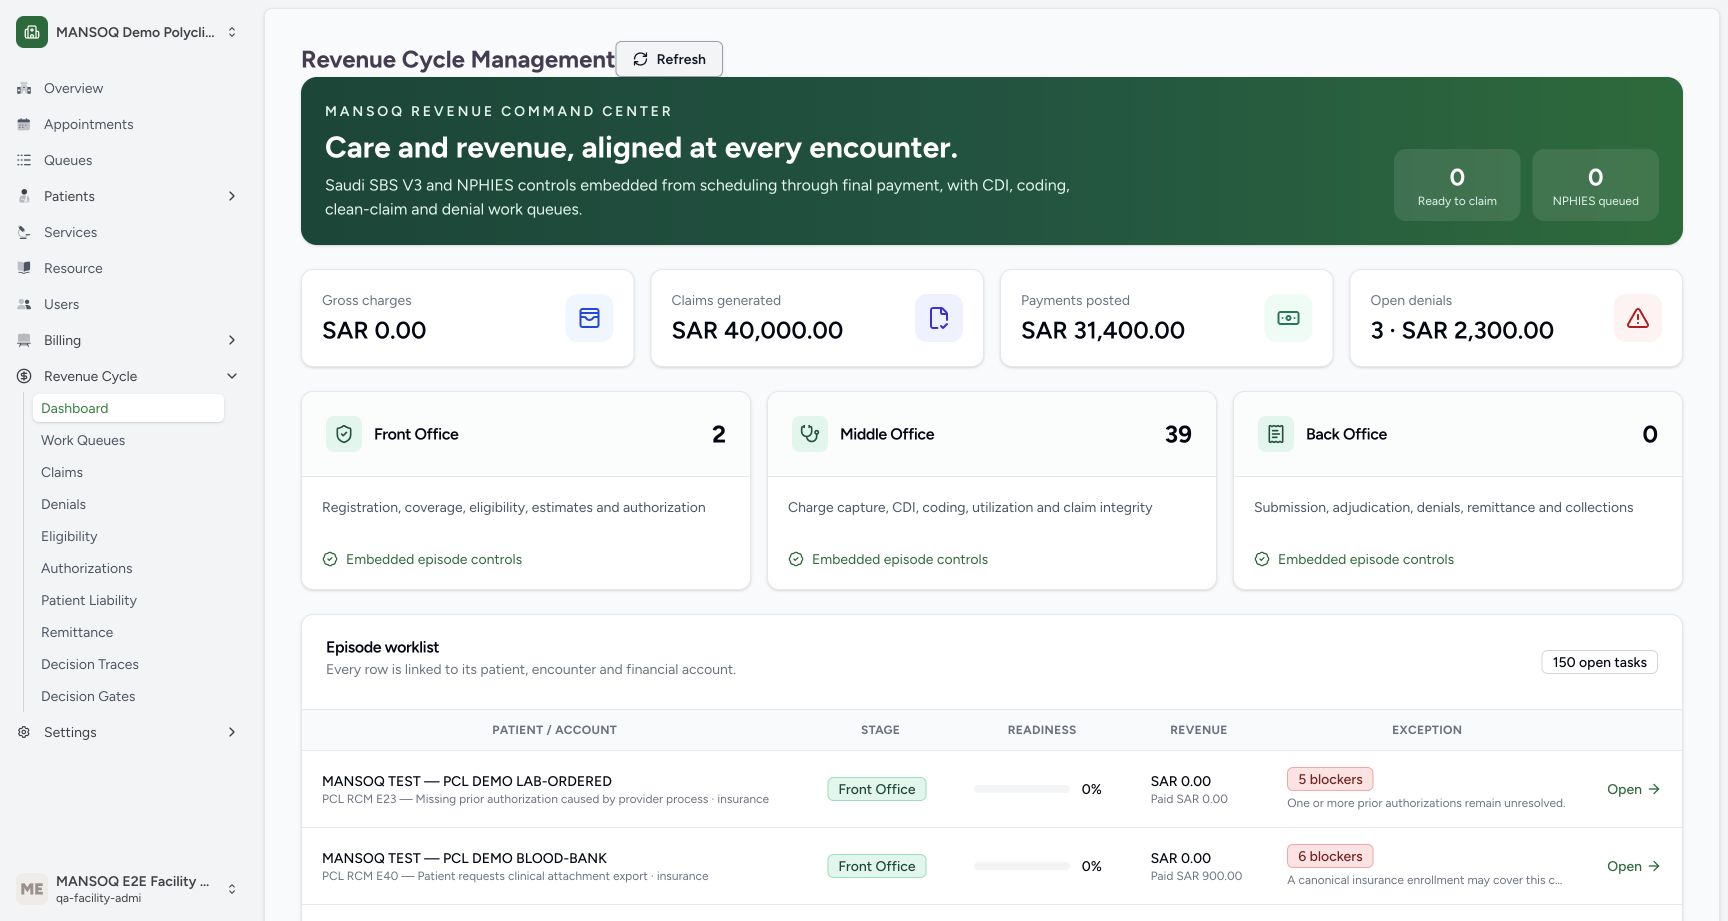Click the Resource sidebar icon

(x=24, y=268)
